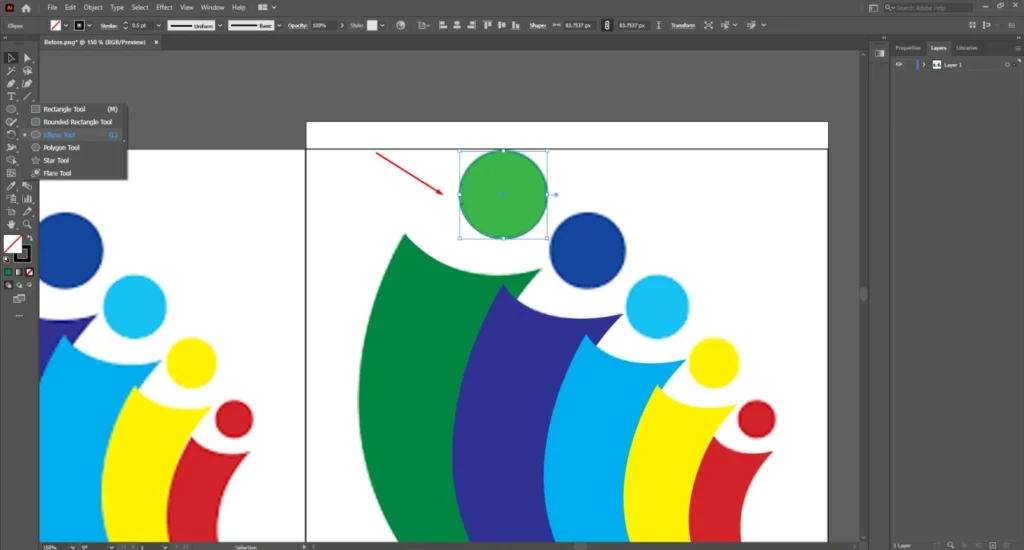Pick the Magic Wand tool
This screenshot has width=1024, height=550.
coord(11,71)
